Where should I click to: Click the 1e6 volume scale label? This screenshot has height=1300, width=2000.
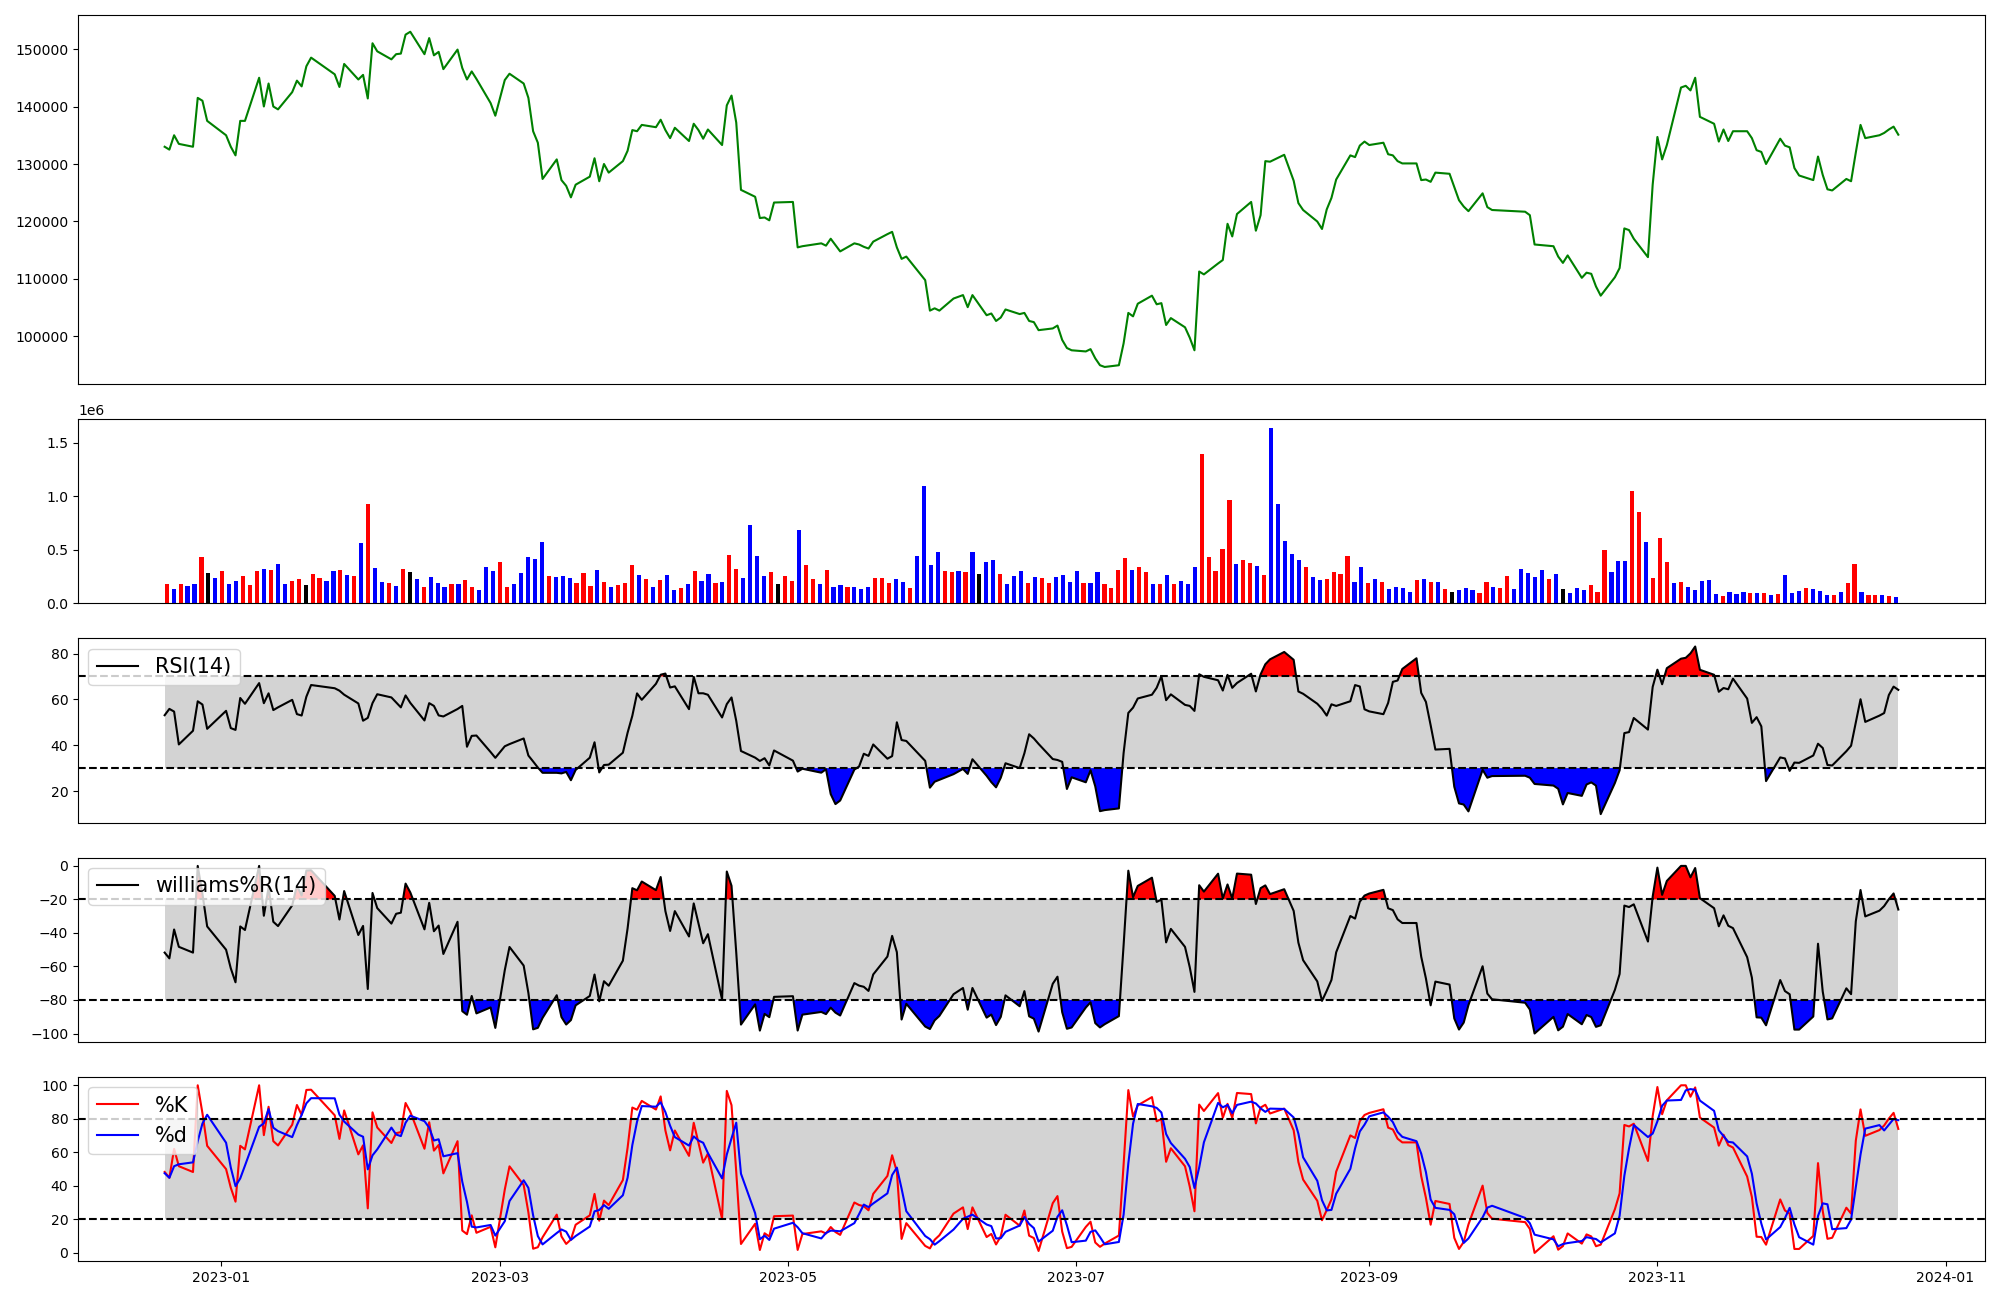(x=91, y=411)
